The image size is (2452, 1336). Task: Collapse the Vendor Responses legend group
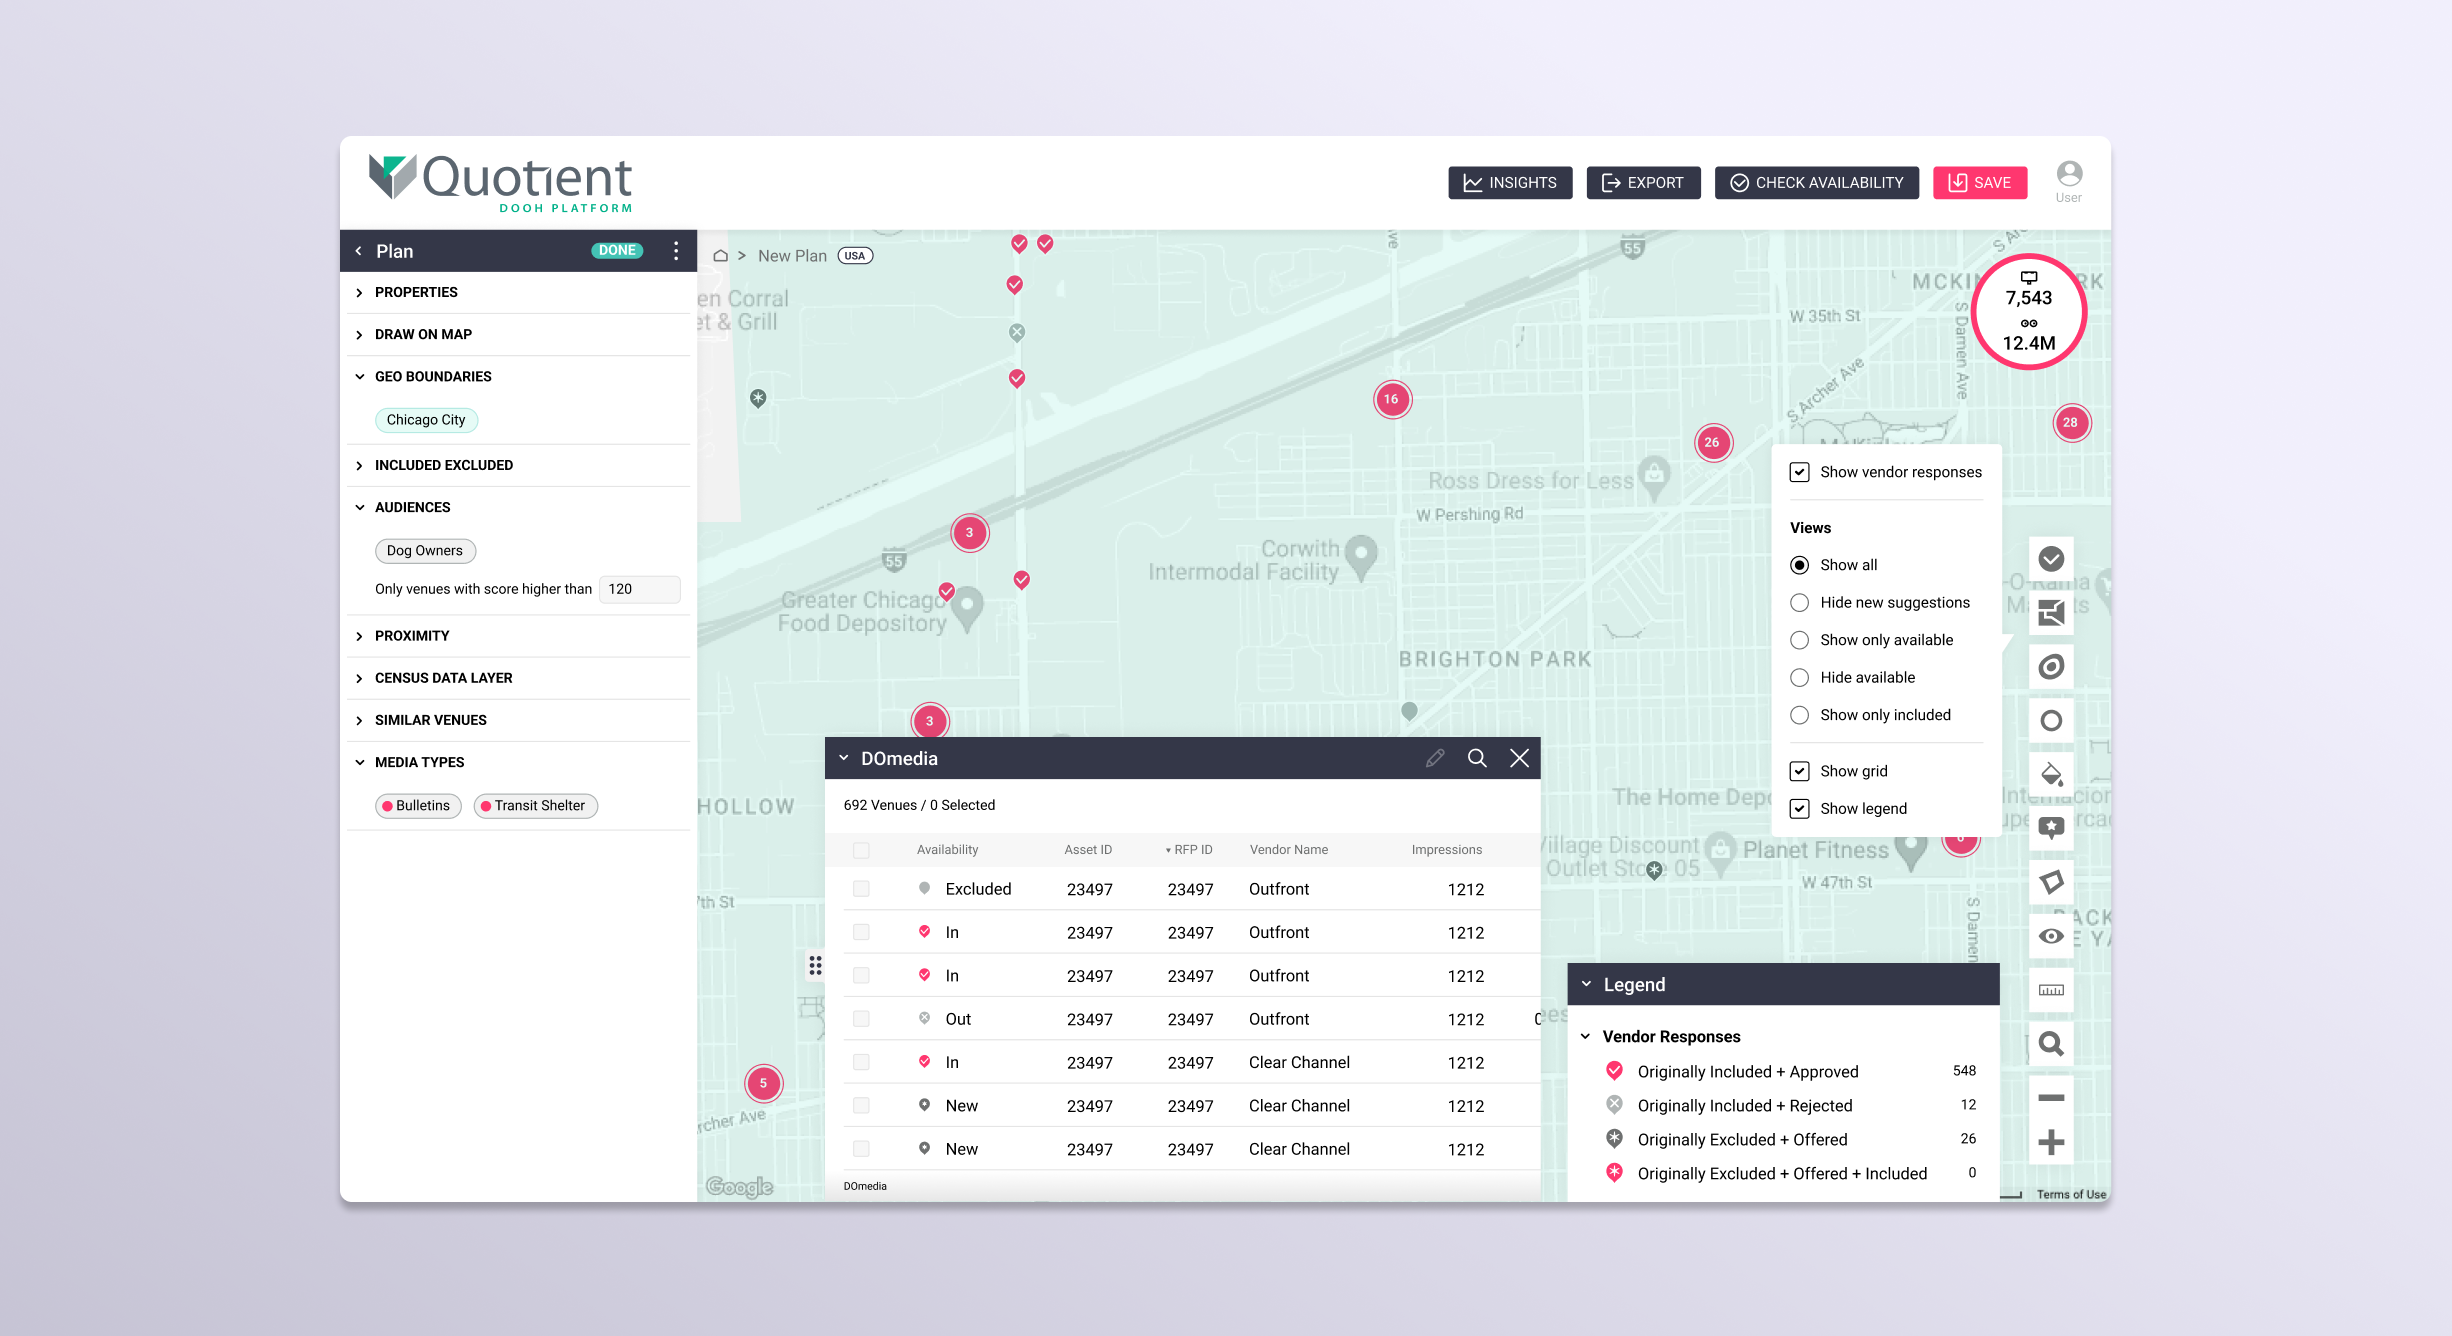pyautogui.click(x=1585, y=1036)
